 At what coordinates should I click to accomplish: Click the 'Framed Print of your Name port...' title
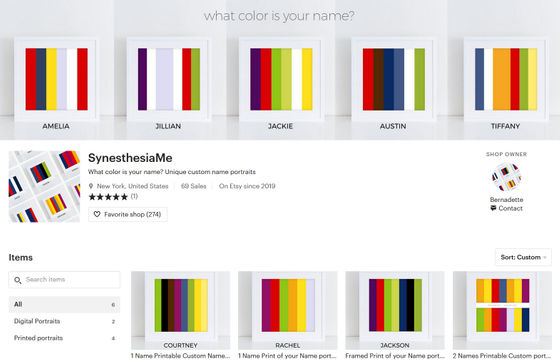[395, 356]
